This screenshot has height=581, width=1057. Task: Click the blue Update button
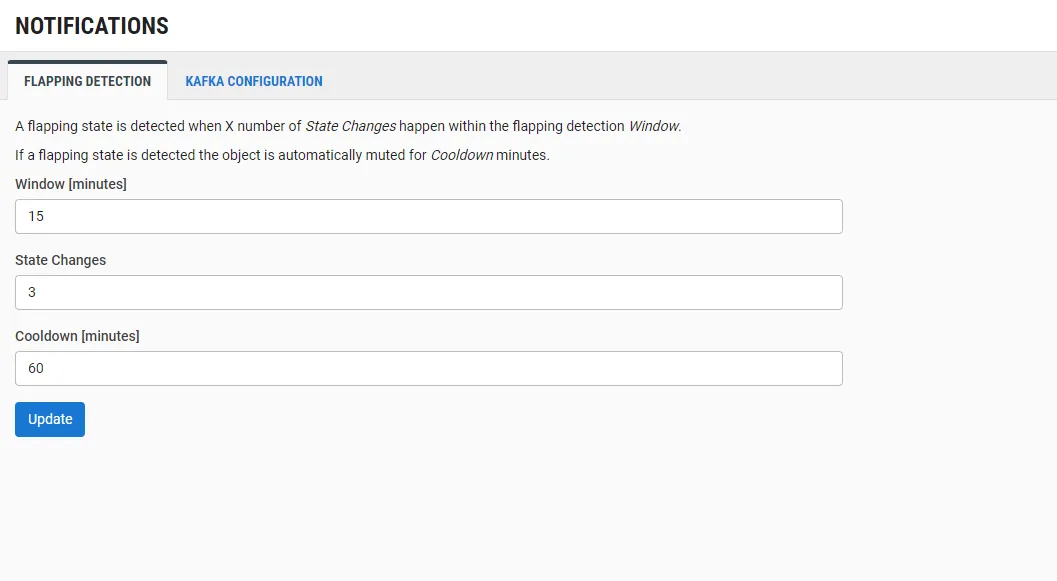tap(50, 419)
